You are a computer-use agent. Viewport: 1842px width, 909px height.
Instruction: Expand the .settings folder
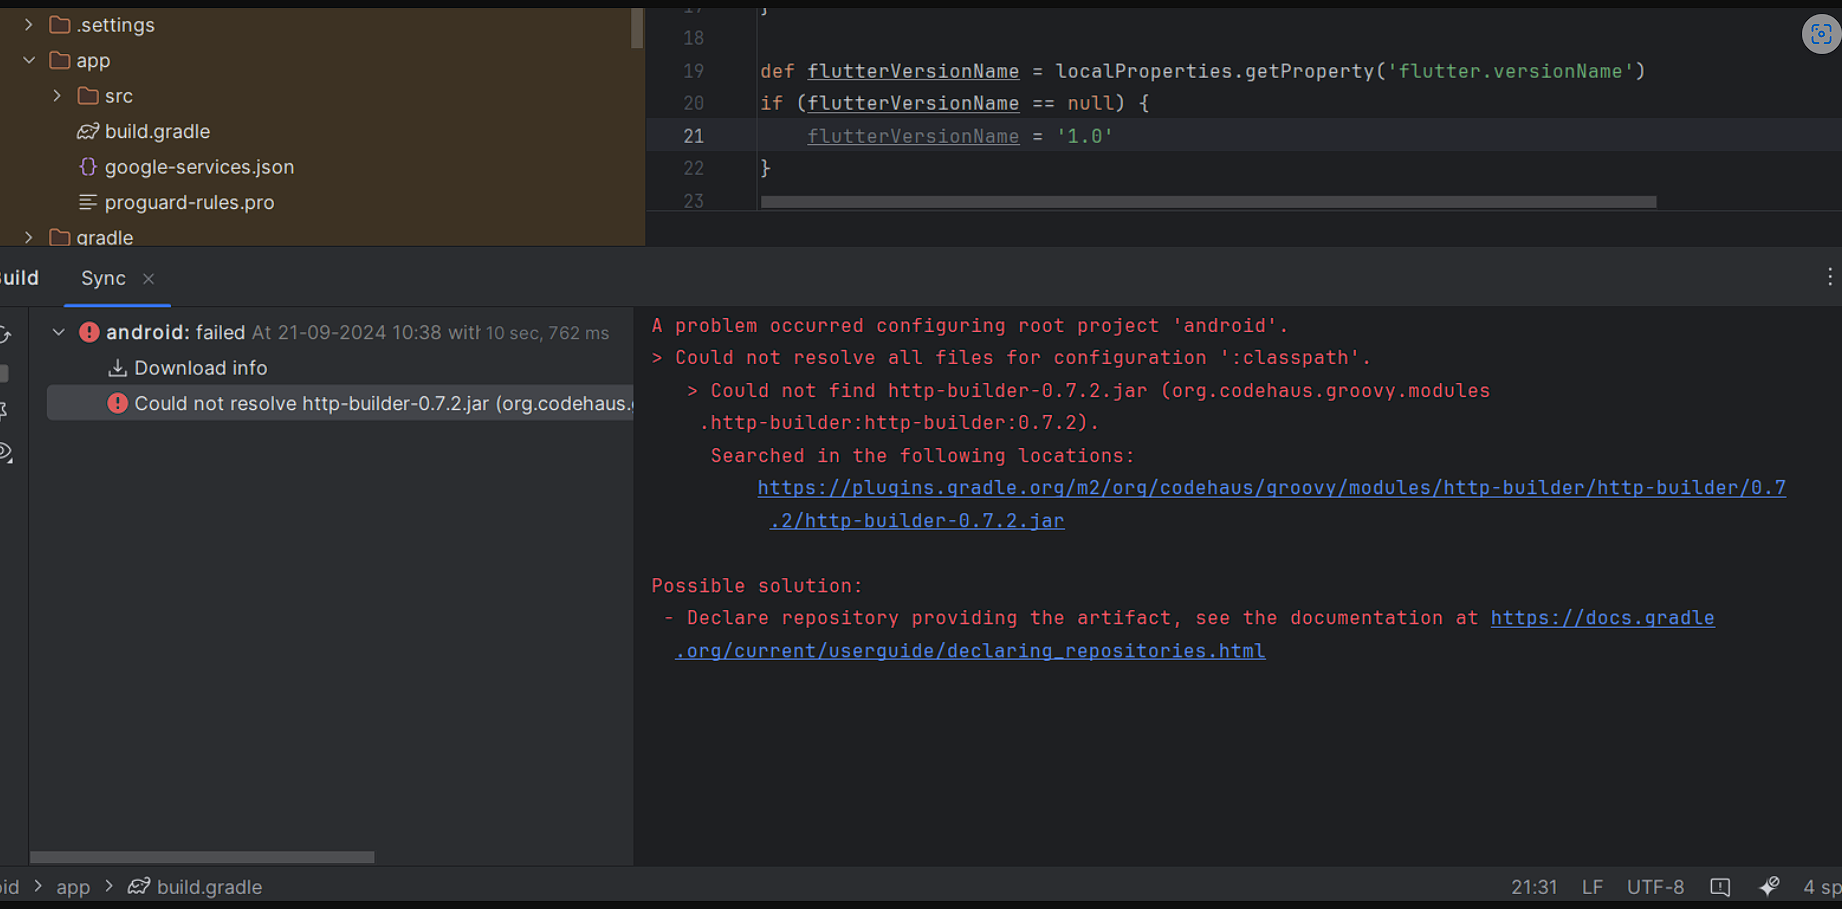click(29, 25)
